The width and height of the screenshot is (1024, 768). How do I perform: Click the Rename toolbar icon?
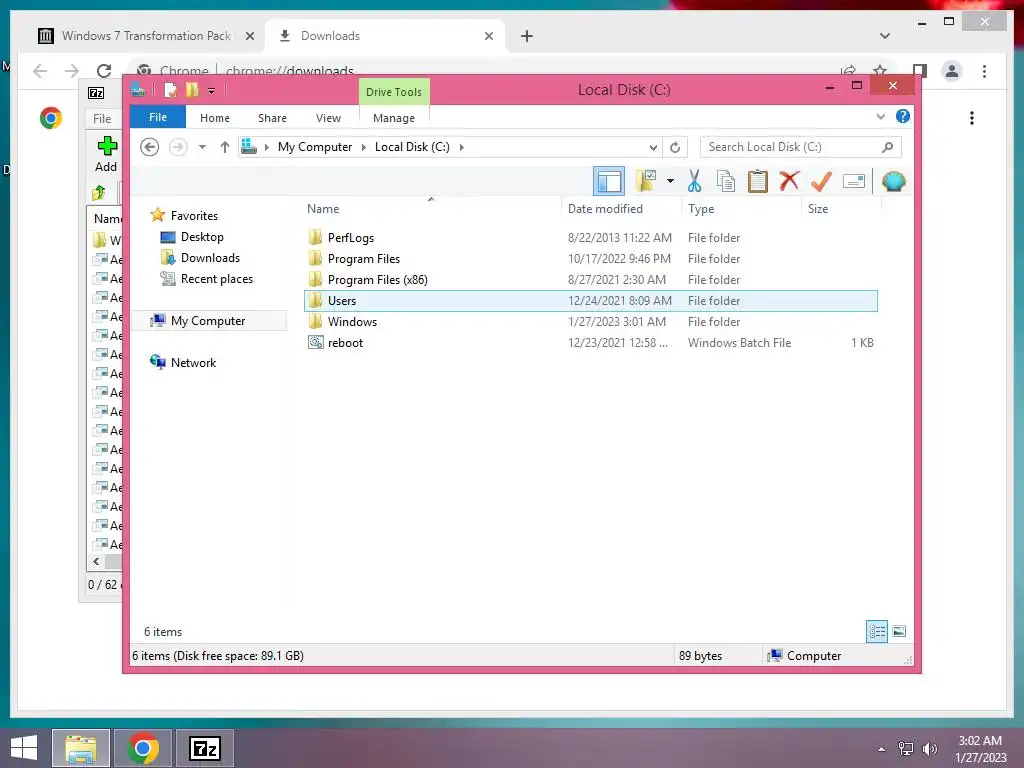click(x=854, y=181)
